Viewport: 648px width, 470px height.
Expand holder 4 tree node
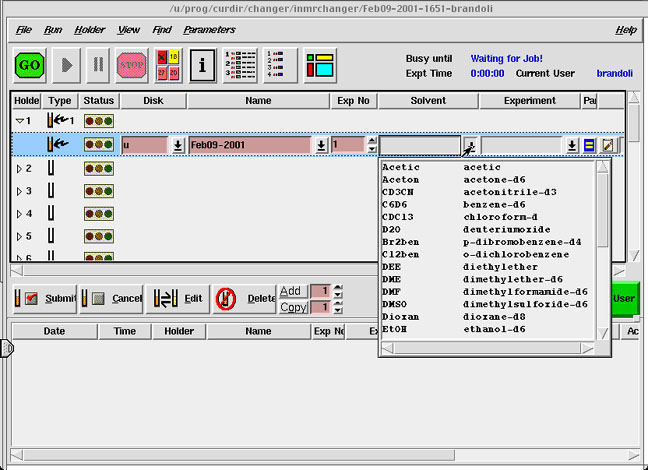coord(19,214)
